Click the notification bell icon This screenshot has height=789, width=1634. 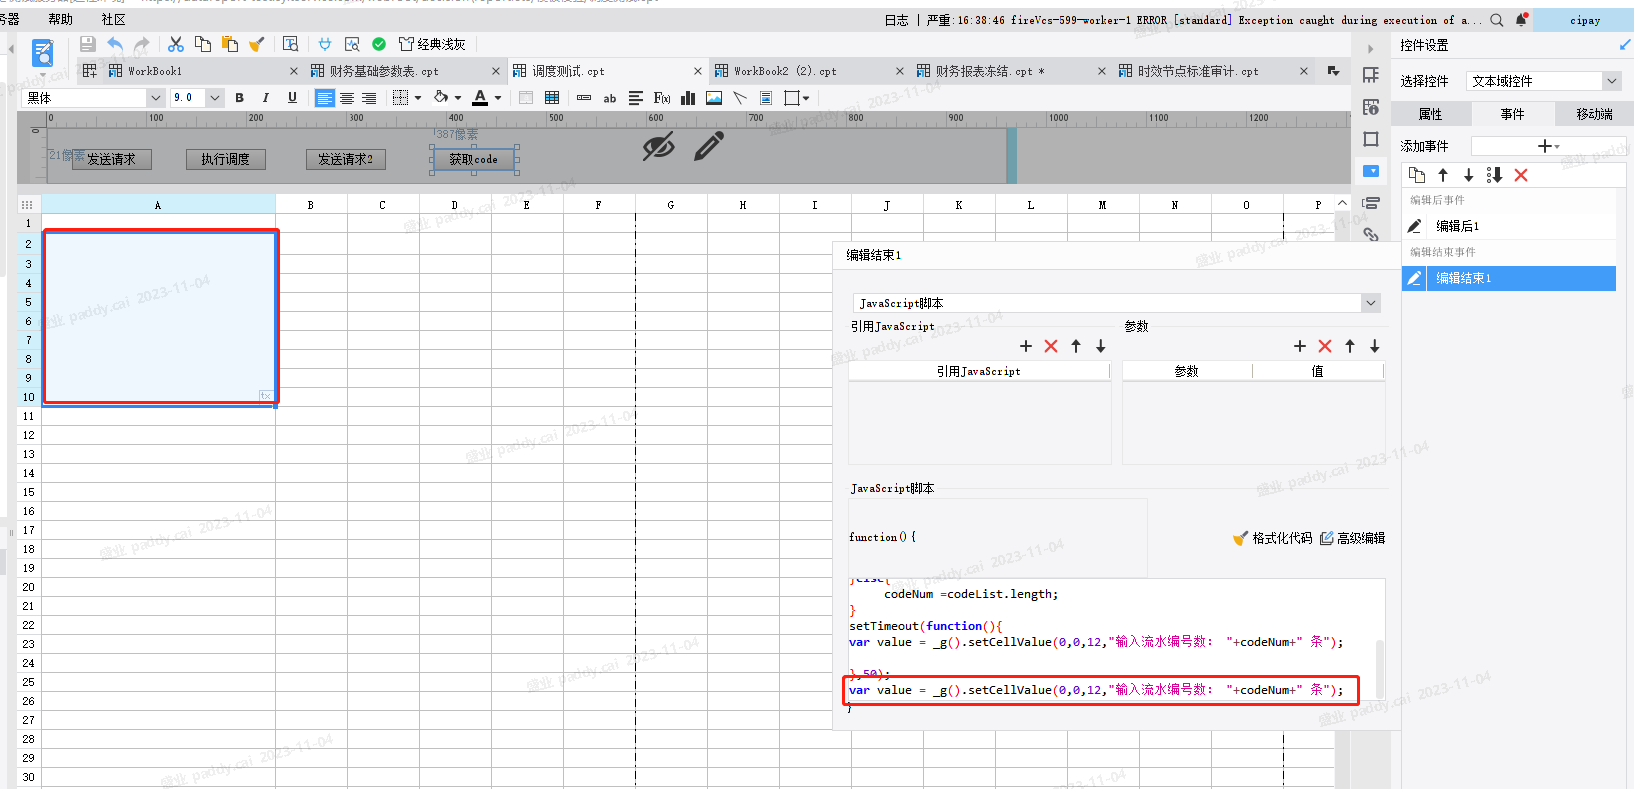[x=1521, y=20]
